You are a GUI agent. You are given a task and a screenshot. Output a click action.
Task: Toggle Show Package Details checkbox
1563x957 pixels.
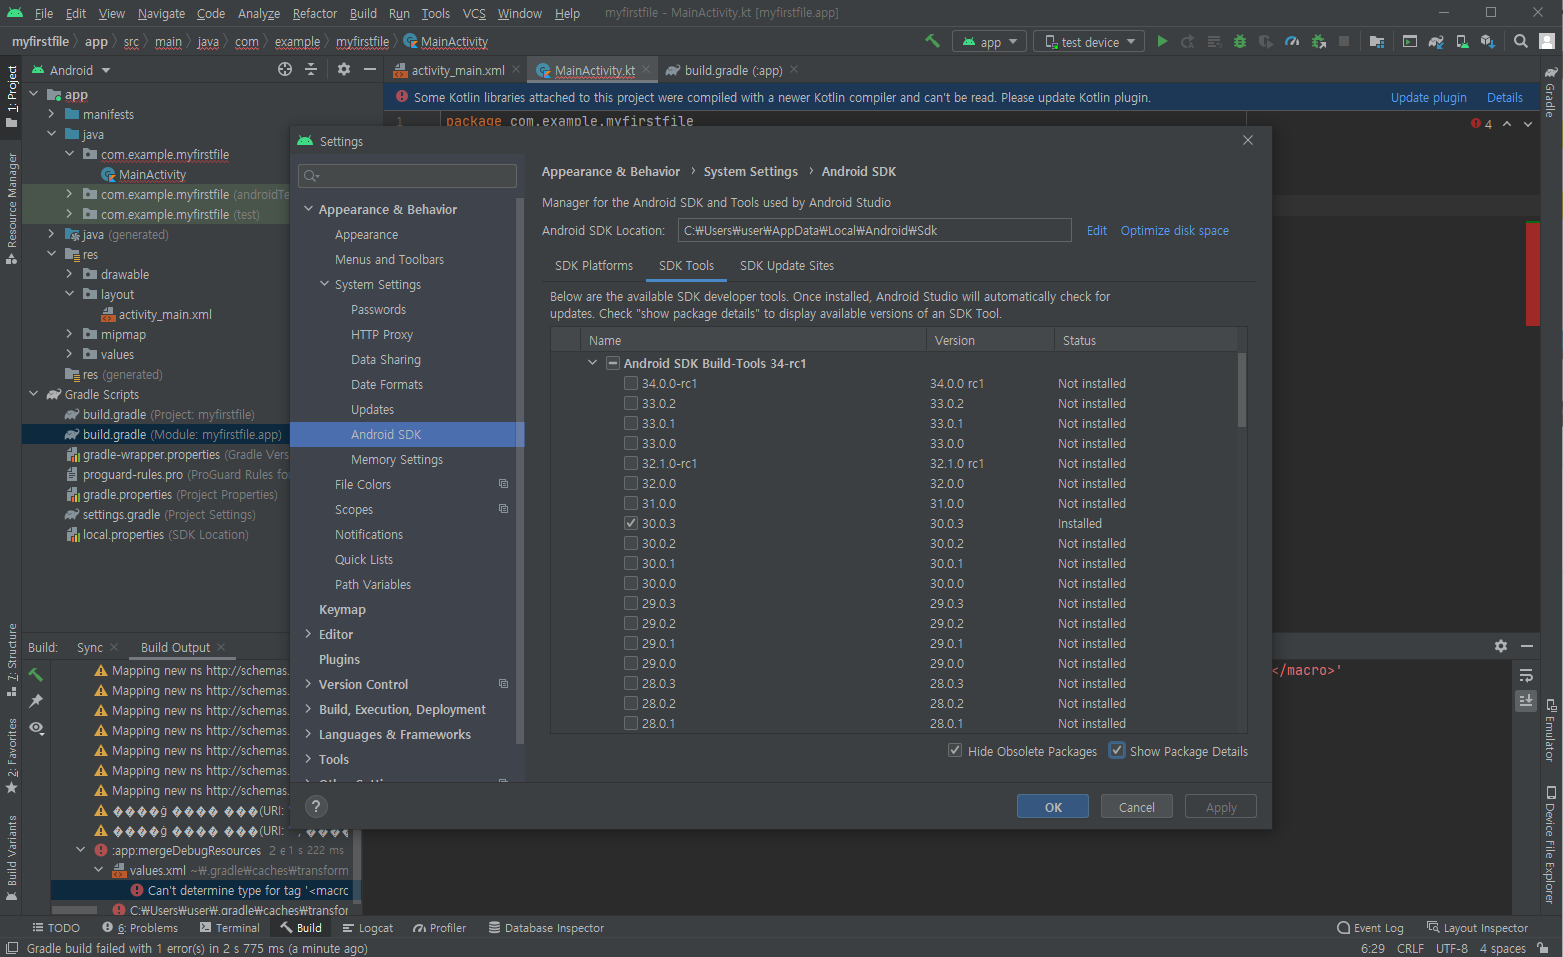coord(1117,750)
